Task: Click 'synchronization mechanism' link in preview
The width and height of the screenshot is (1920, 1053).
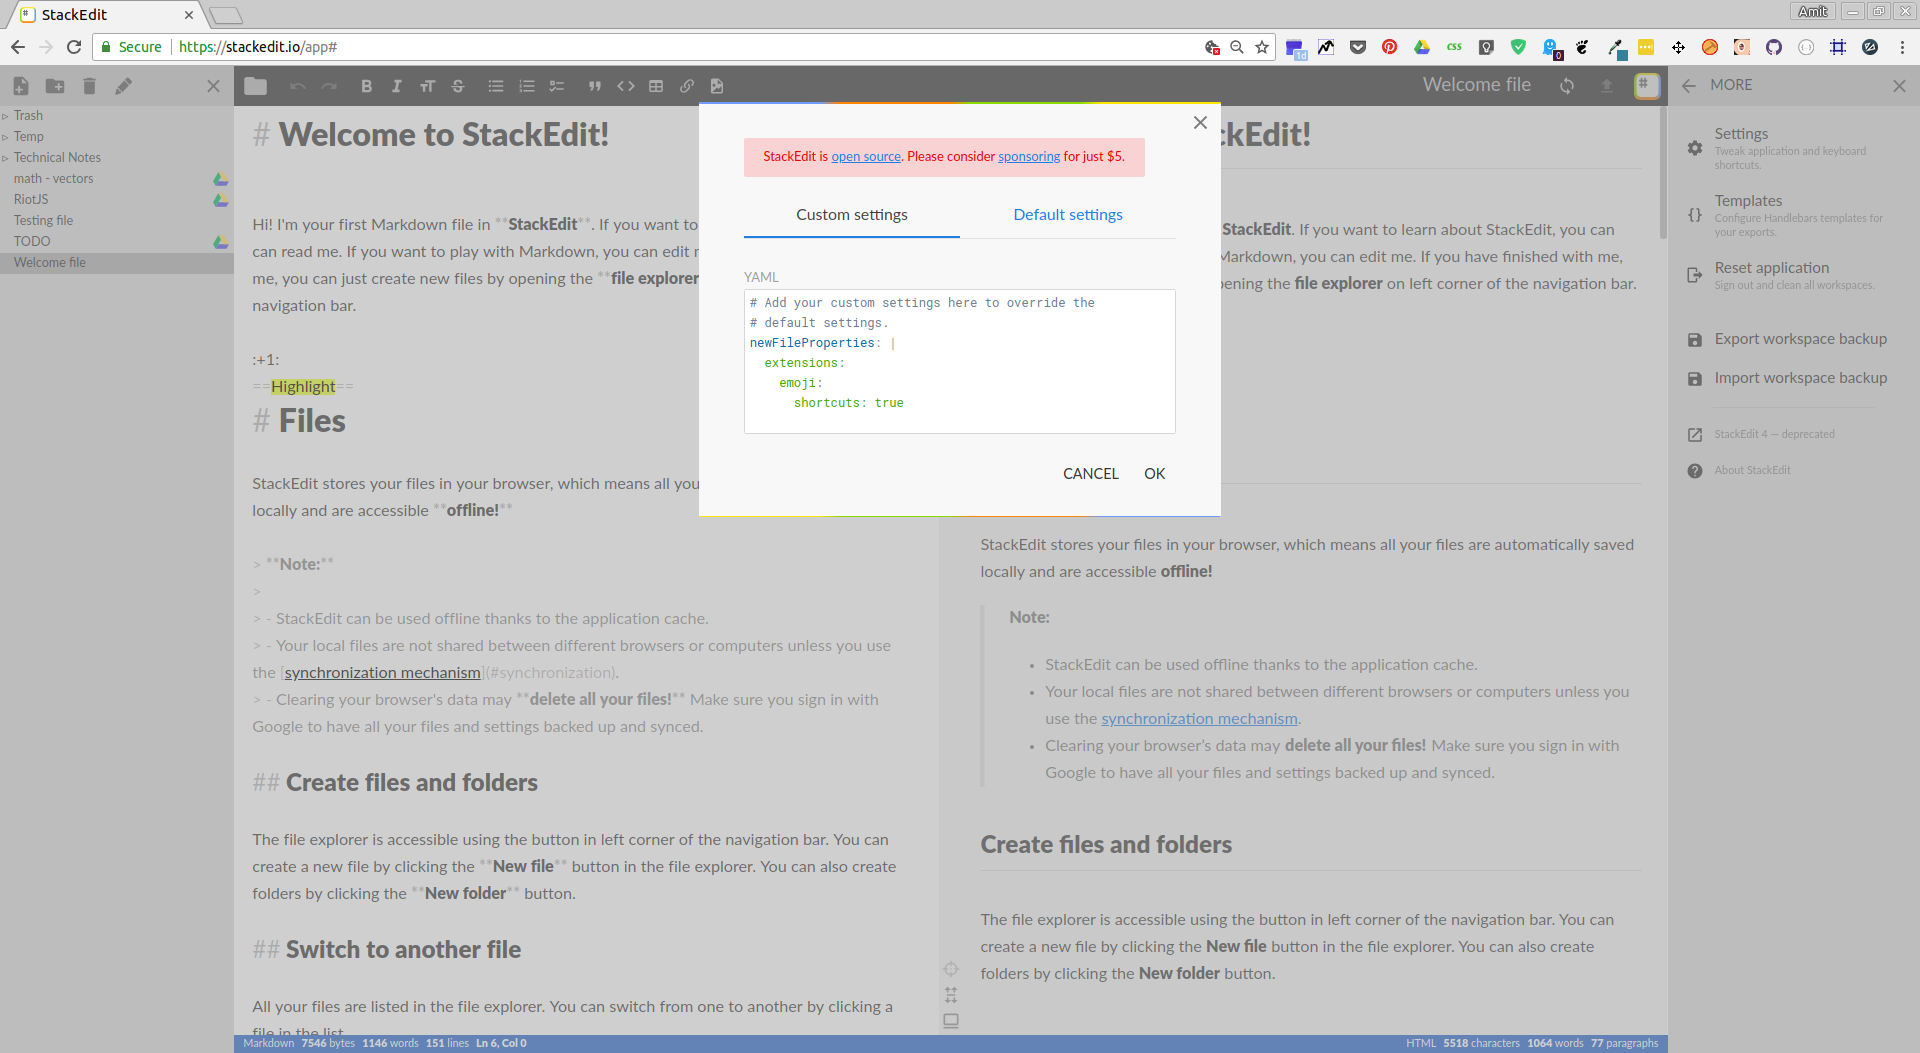Action: (1199, 719)
